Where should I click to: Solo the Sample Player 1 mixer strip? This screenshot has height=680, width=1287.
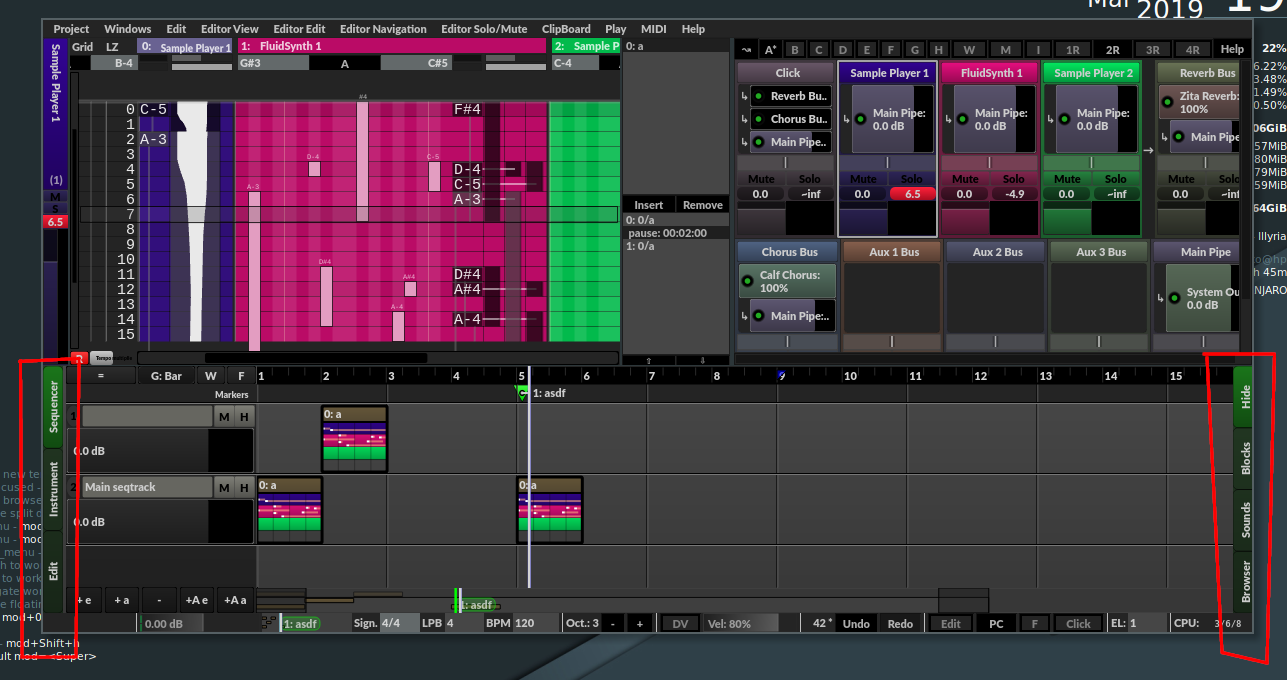click(x=912, y=178)
